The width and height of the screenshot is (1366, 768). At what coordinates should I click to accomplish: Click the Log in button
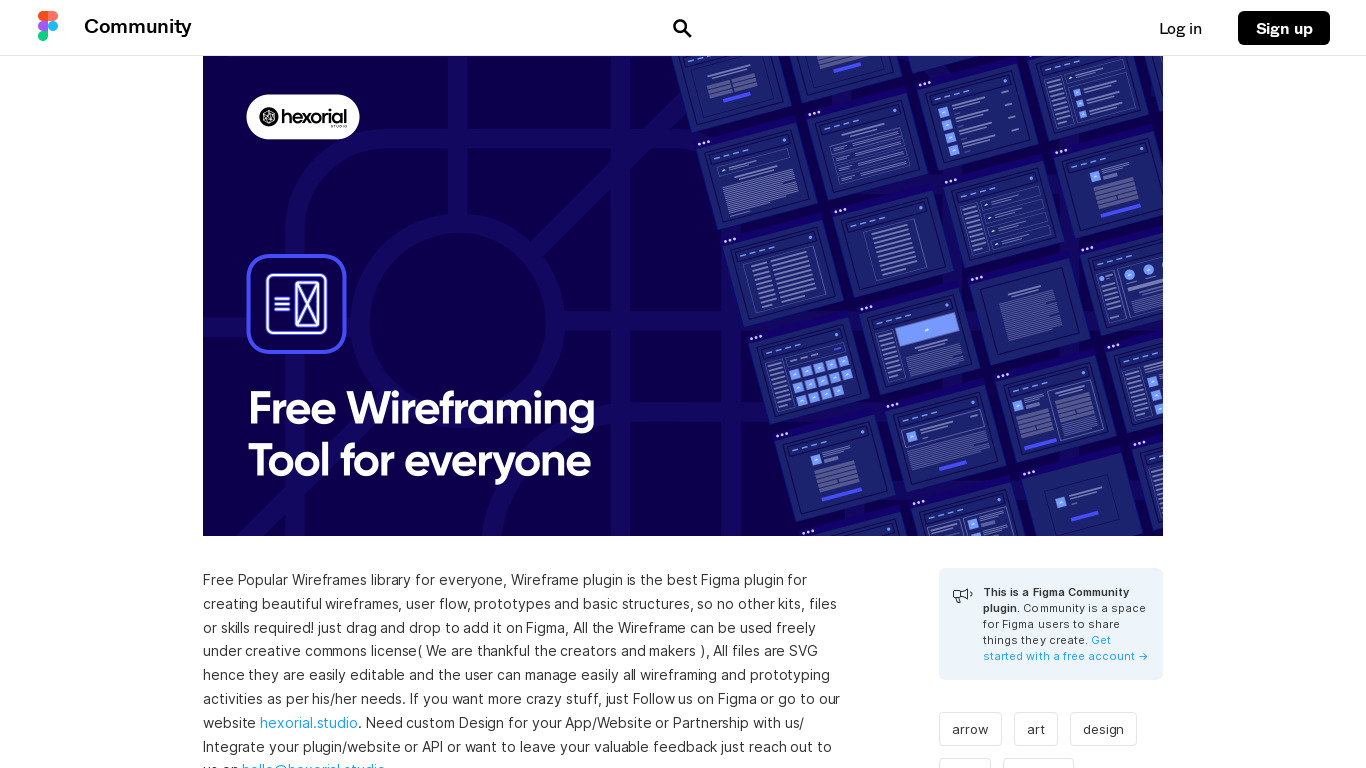1180,28
